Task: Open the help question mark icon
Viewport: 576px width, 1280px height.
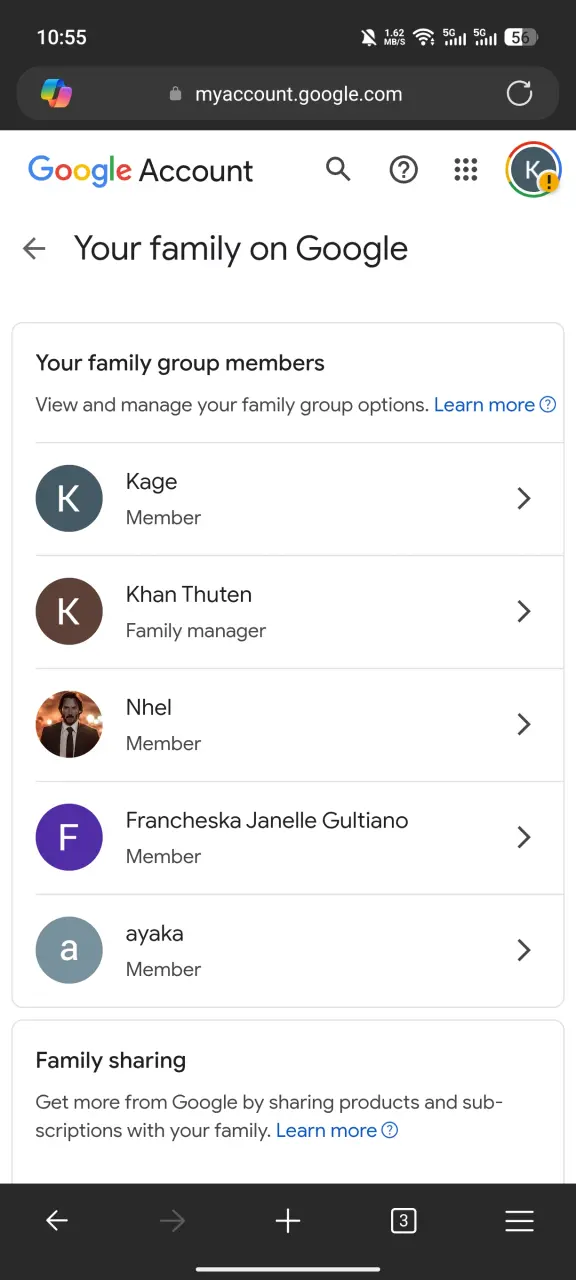Action: point(403,170)
